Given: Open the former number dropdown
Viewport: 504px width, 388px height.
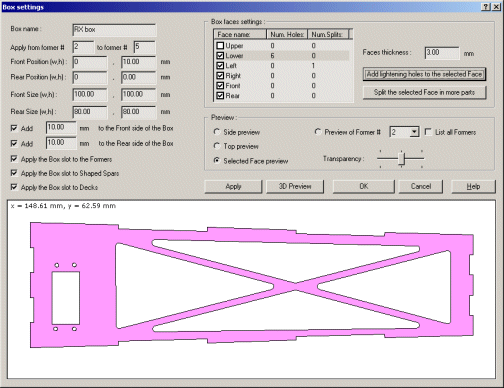Looking at the screenshot, I should [x=414, y=132].
